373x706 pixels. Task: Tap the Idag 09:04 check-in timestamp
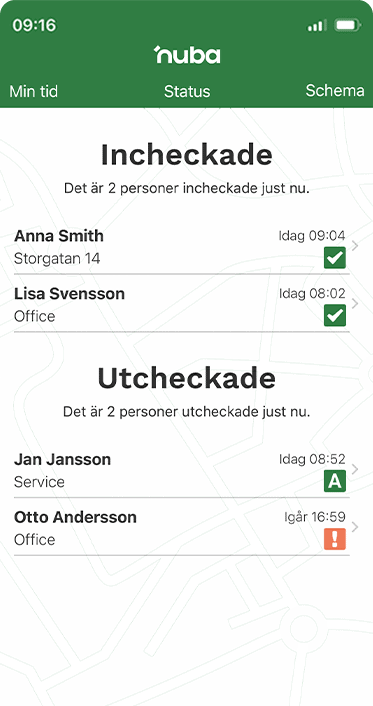[x=312, y=235]
